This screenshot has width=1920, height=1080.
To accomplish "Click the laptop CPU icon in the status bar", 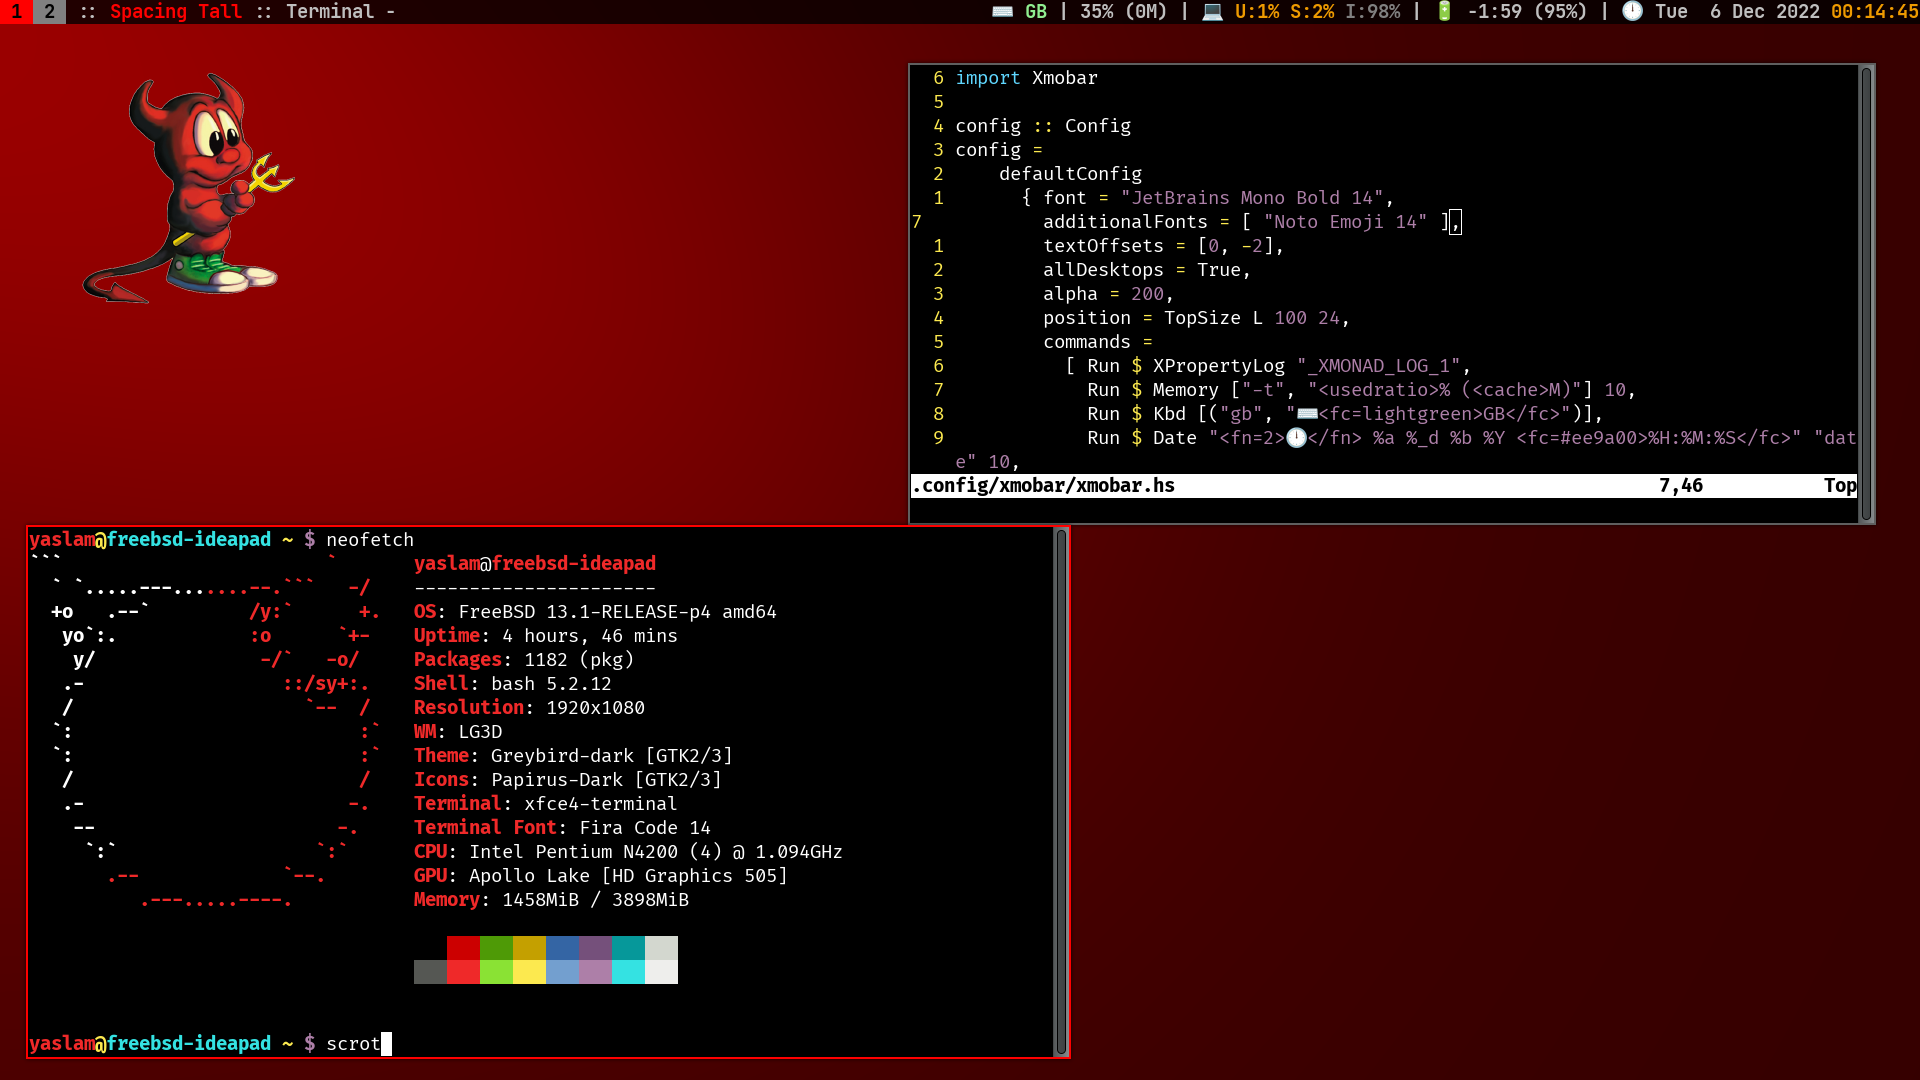I will point(1212,12).
